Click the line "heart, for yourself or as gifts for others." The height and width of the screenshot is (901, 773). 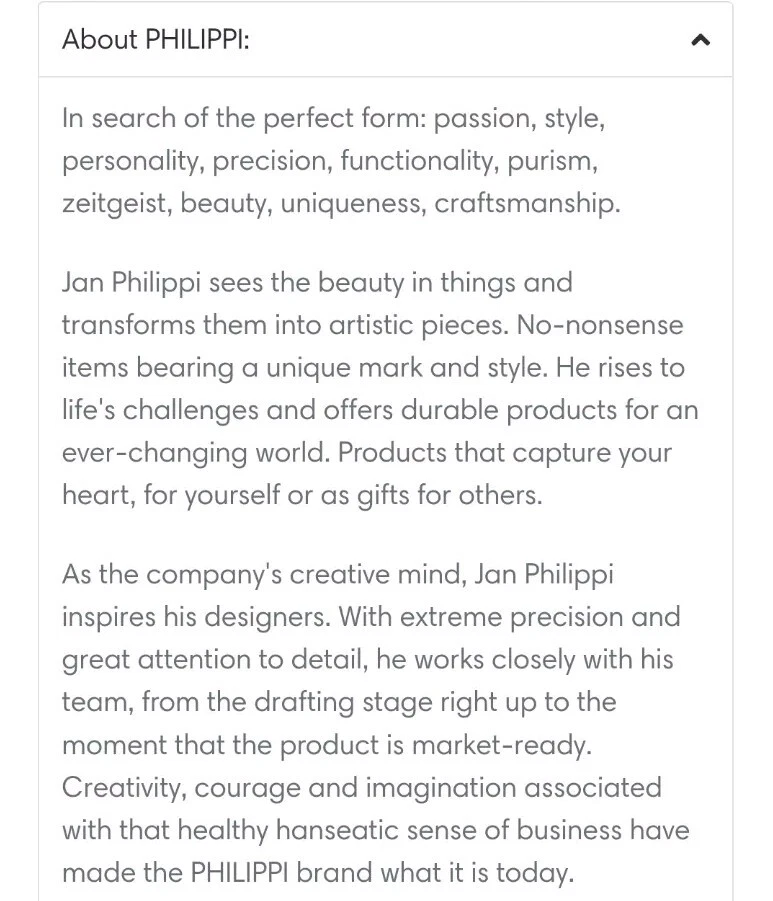click(301, 495)
